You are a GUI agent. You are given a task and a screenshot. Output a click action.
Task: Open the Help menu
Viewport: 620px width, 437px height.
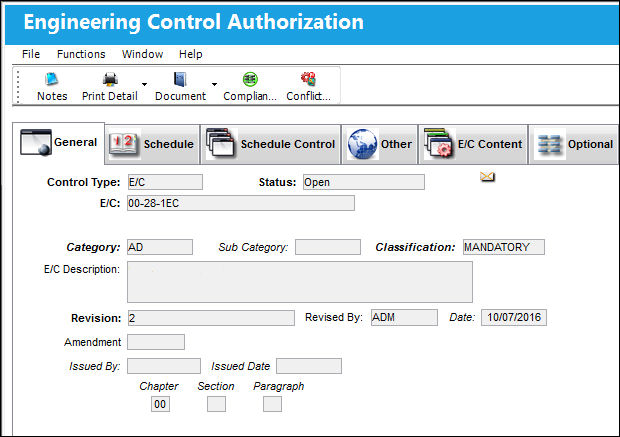coord(191,54)
